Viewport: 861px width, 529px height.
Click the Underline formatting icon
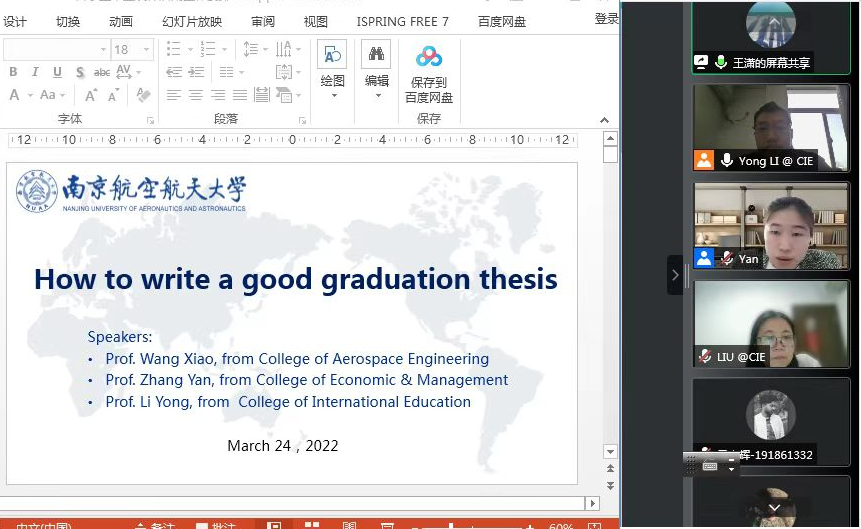click(x=57, y=72)
